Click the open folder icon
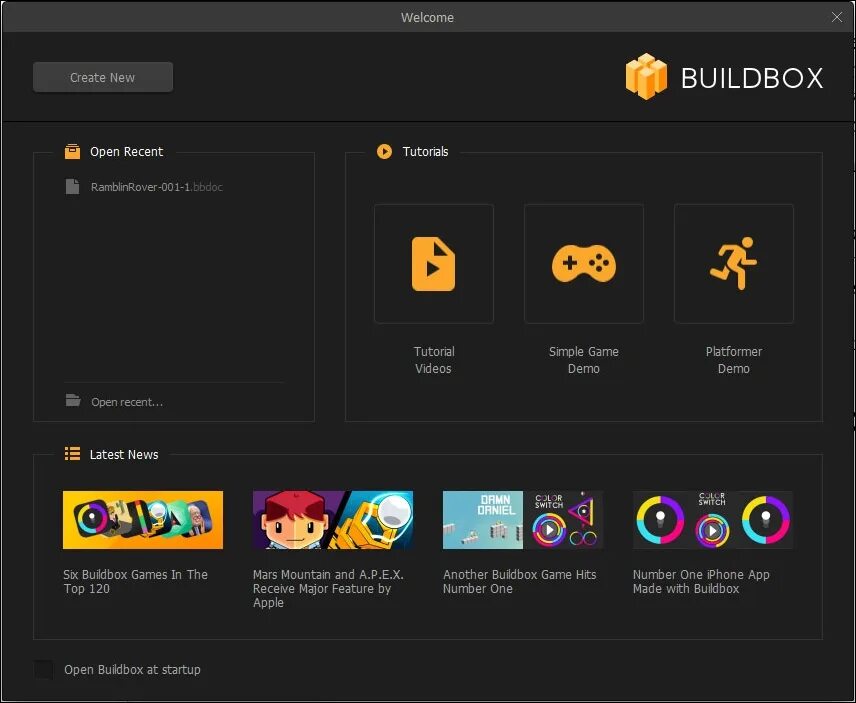Image resolution: width=856 pixels, height=703 pixels. click(x=73, y=401)
